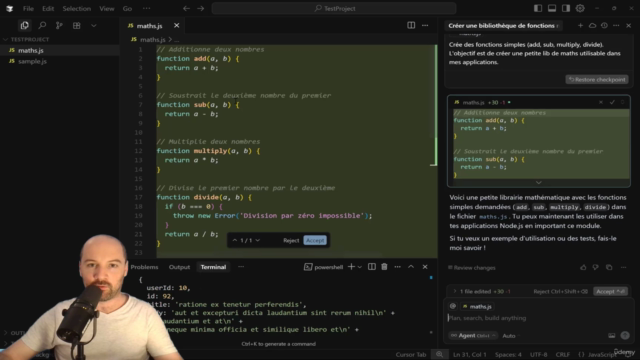
Task: Open terminal more actions ellipsis
Action: point(397,267)
